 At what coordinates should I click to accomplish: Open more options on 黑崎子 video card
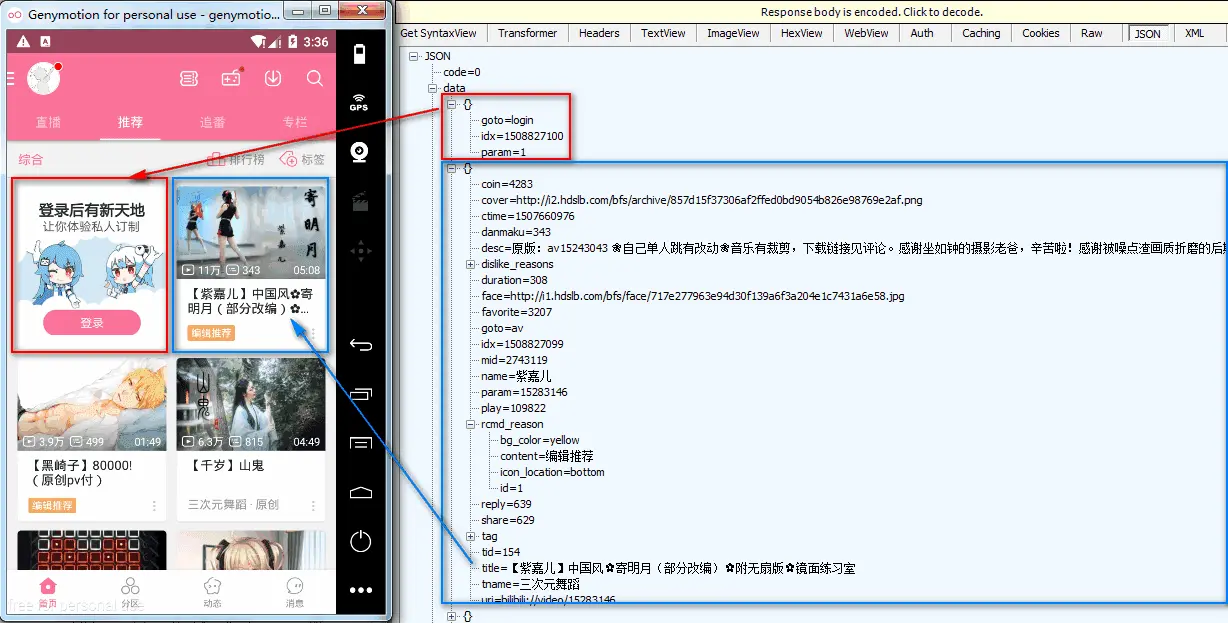point(154,506)
